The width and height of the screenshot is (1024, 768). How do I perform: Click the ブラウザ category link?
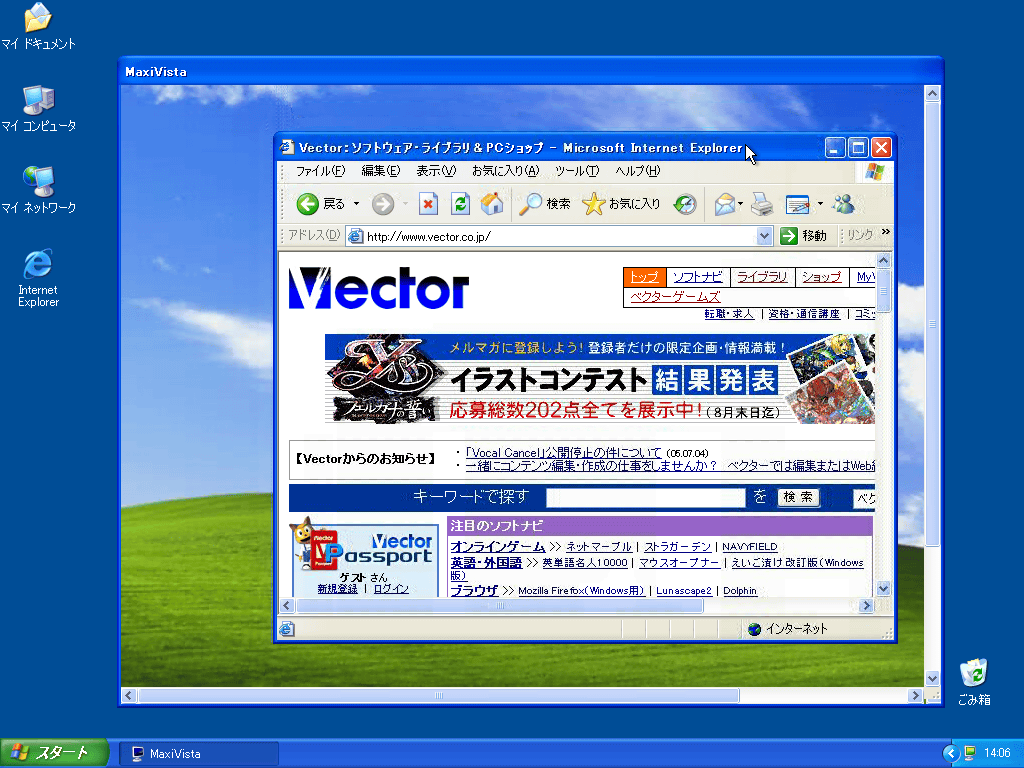[474, 590]
